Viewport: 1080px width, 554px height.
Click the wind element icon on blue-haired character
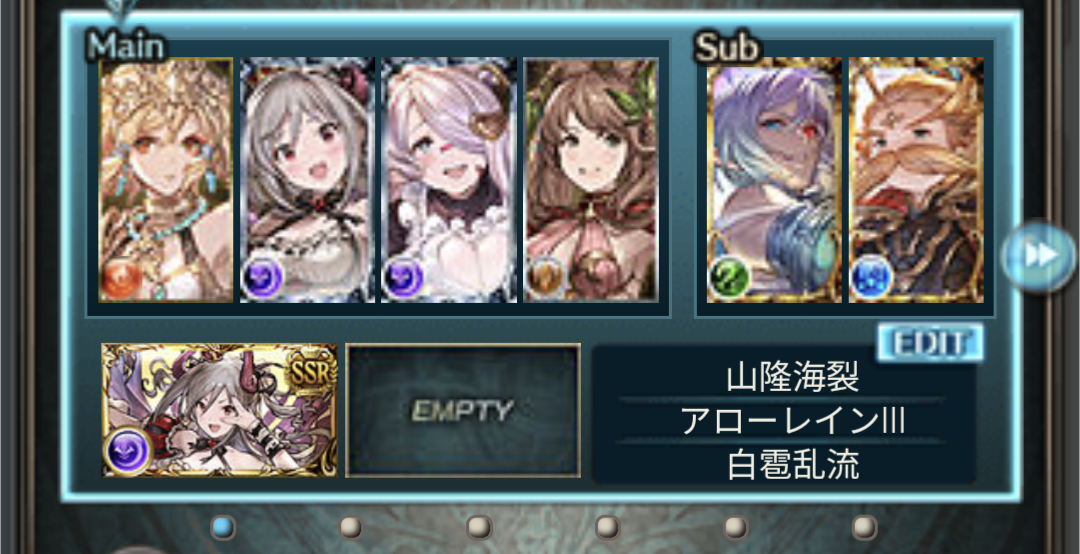tap(729, 278)
